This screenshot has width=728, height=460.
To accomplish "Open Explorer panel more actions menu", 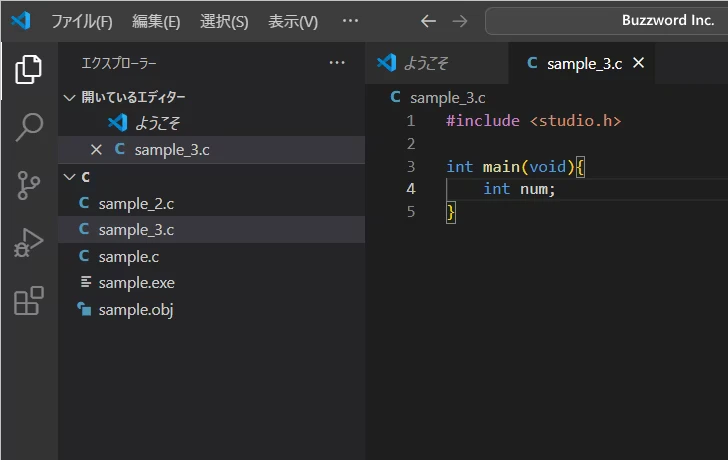I will pos(337,63).
